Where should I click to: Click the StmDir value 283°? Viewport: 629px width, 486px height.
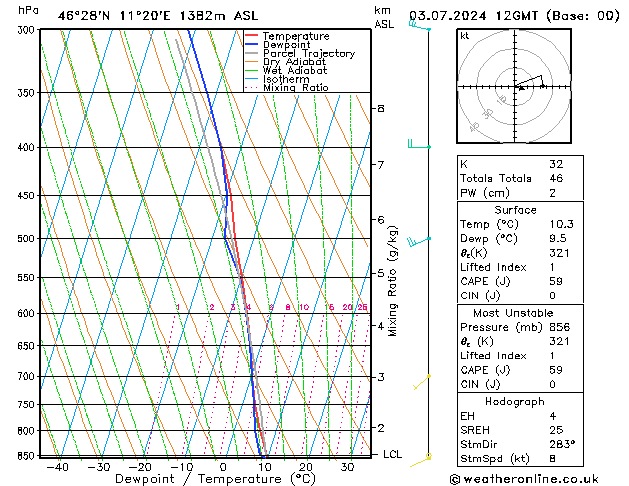pos(562,444)
